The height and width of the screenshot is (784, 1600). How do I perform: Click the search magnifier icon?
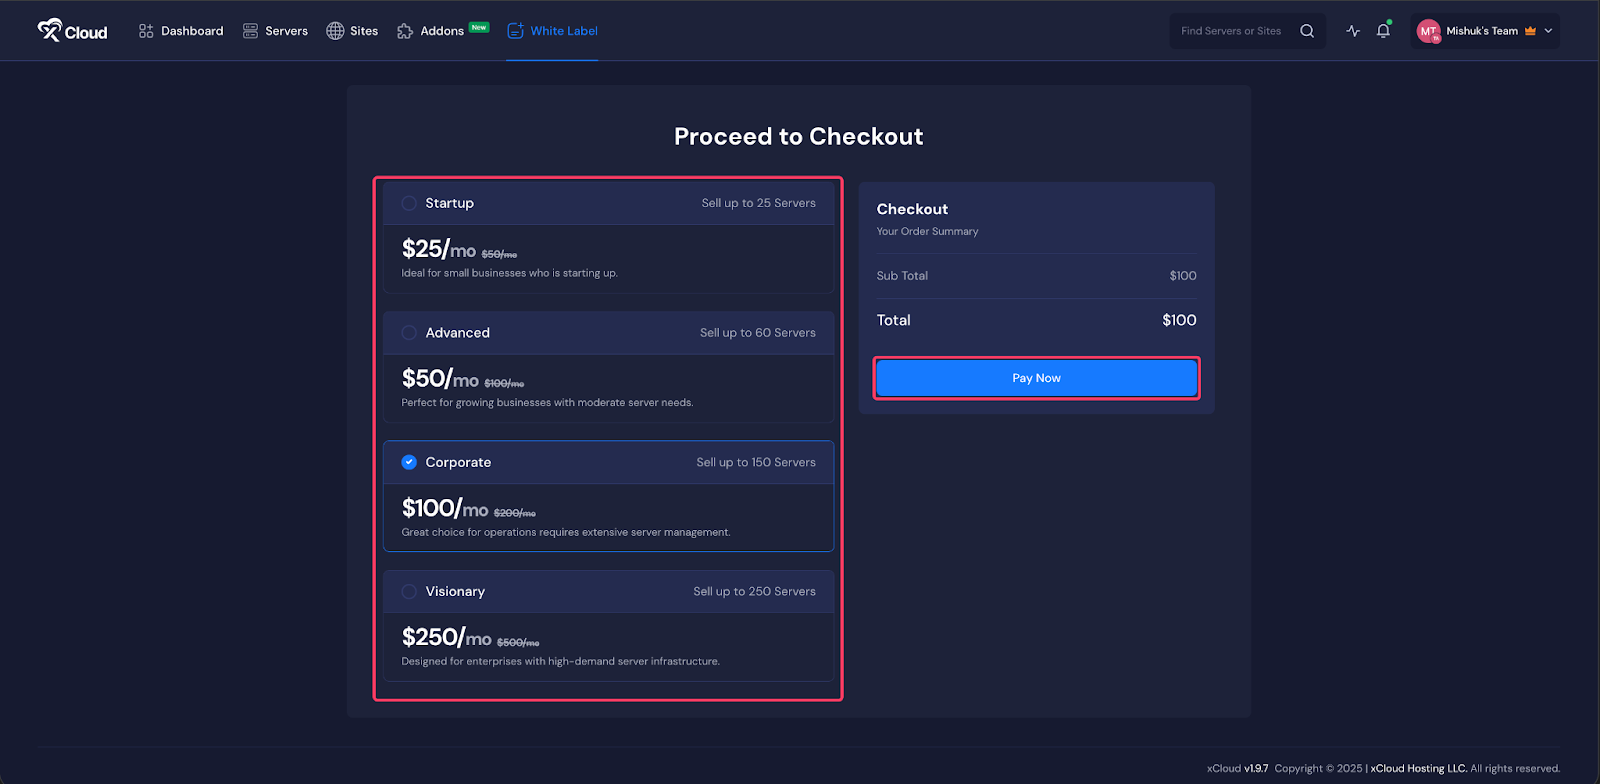(x=1307, y=31)
